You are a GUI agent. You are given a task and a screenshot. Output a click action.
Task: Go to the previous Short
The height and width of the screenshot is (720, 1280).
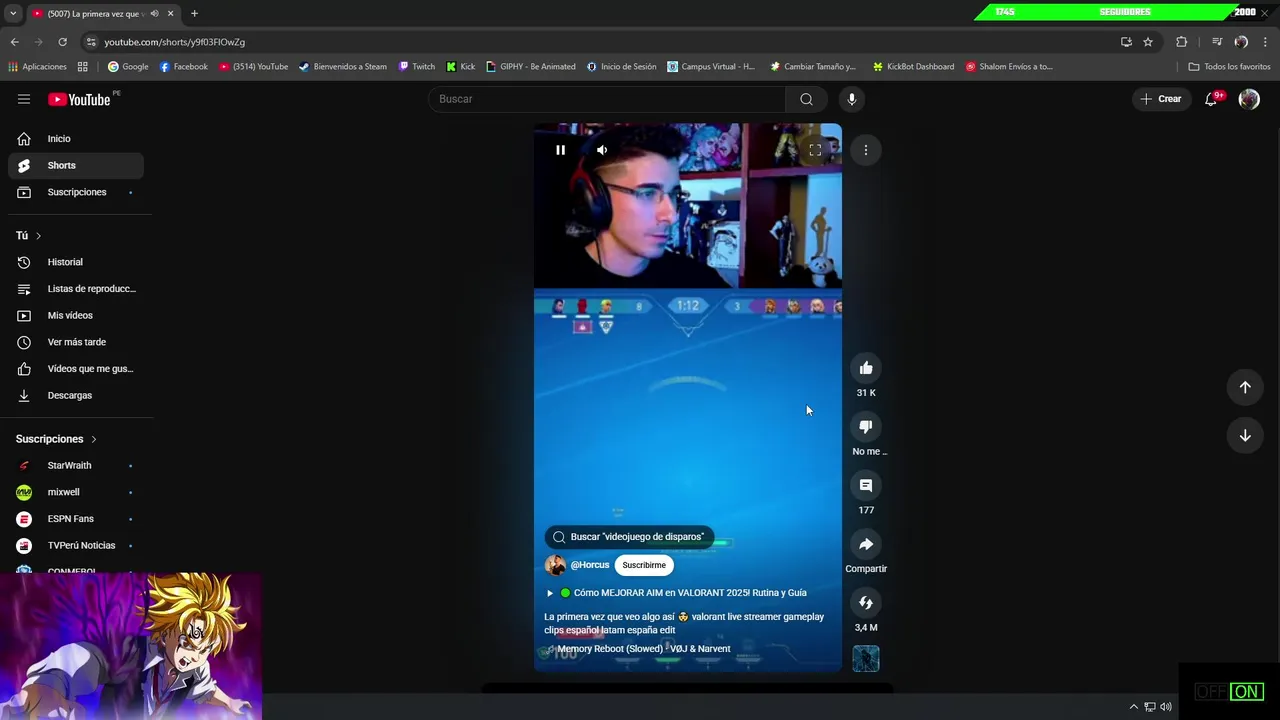1245,387
